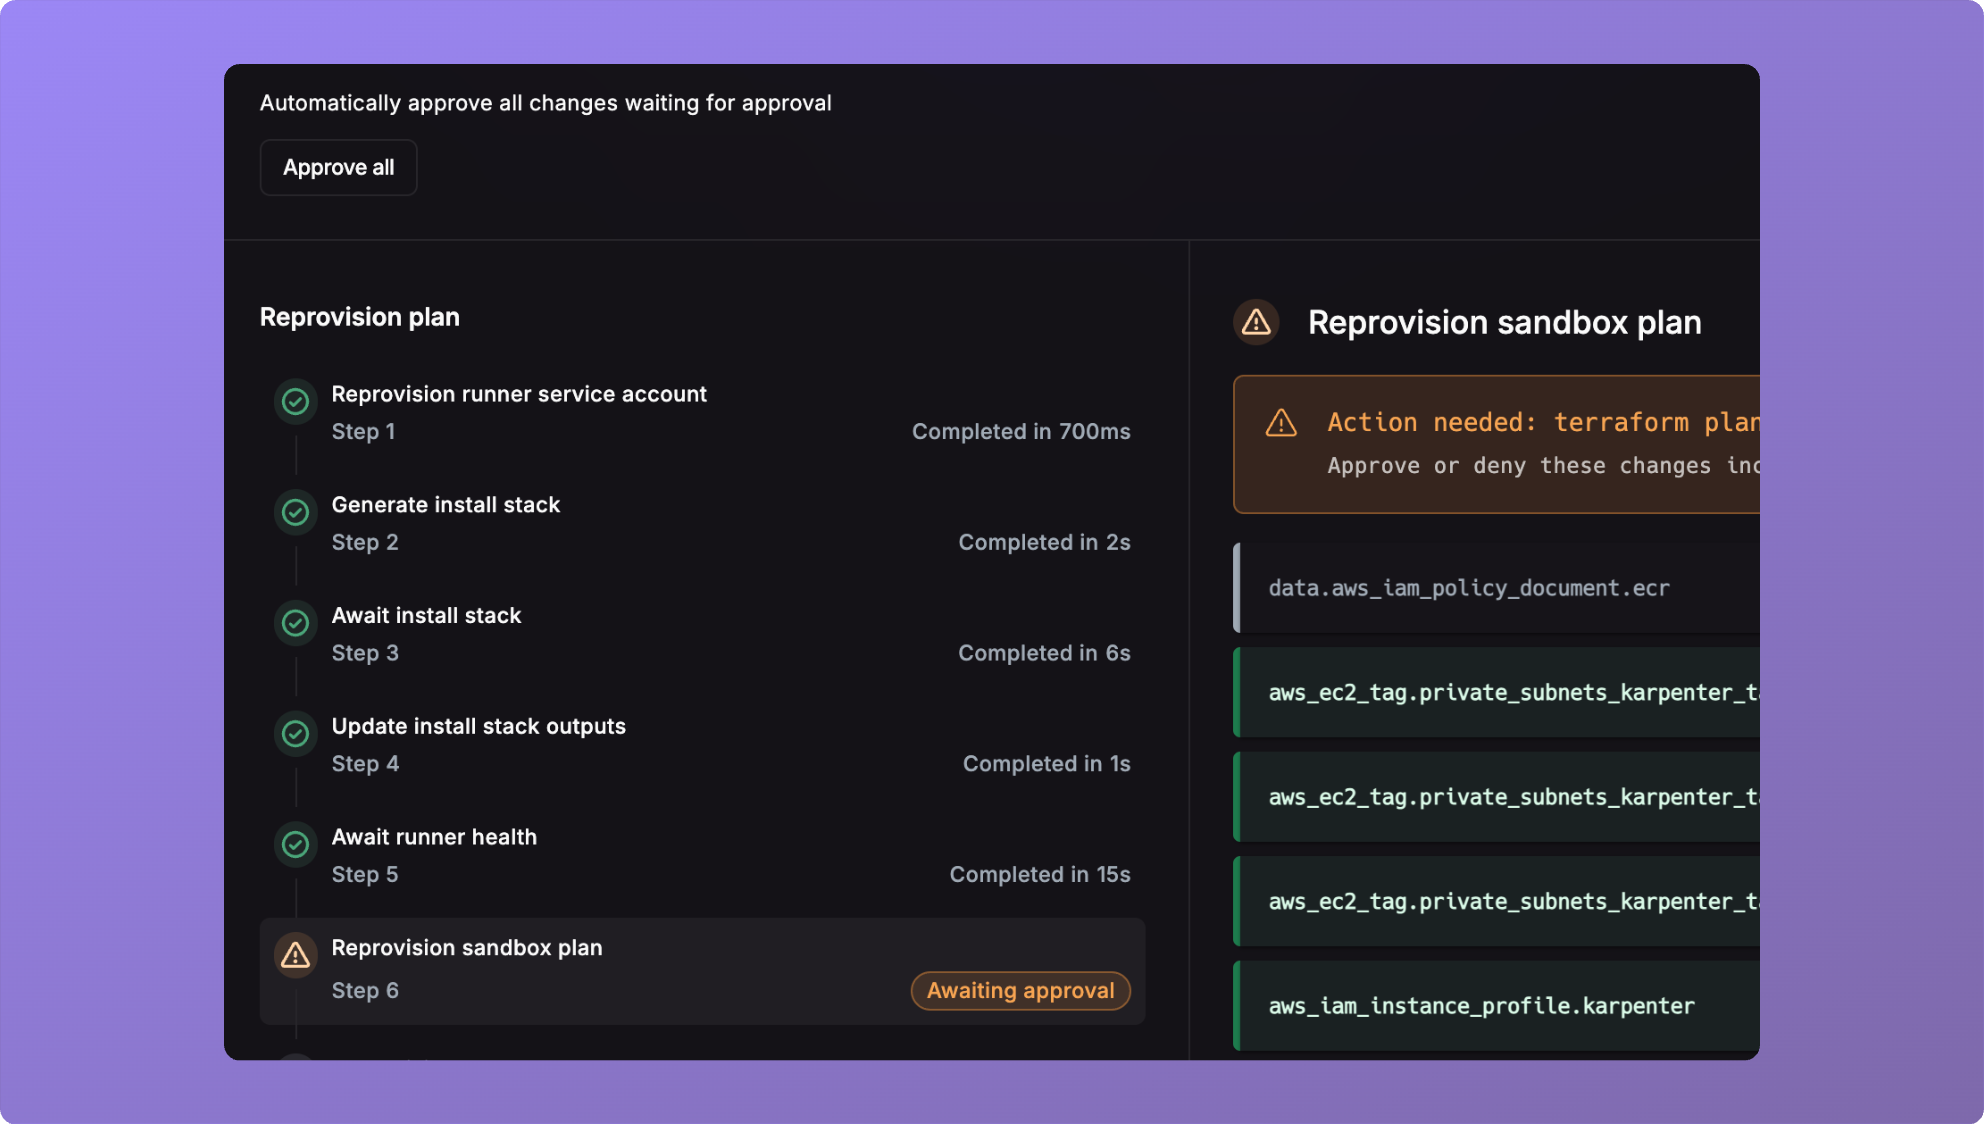
Task: Open step 2 Generate install stack
Action: click(x=446, y=505)
